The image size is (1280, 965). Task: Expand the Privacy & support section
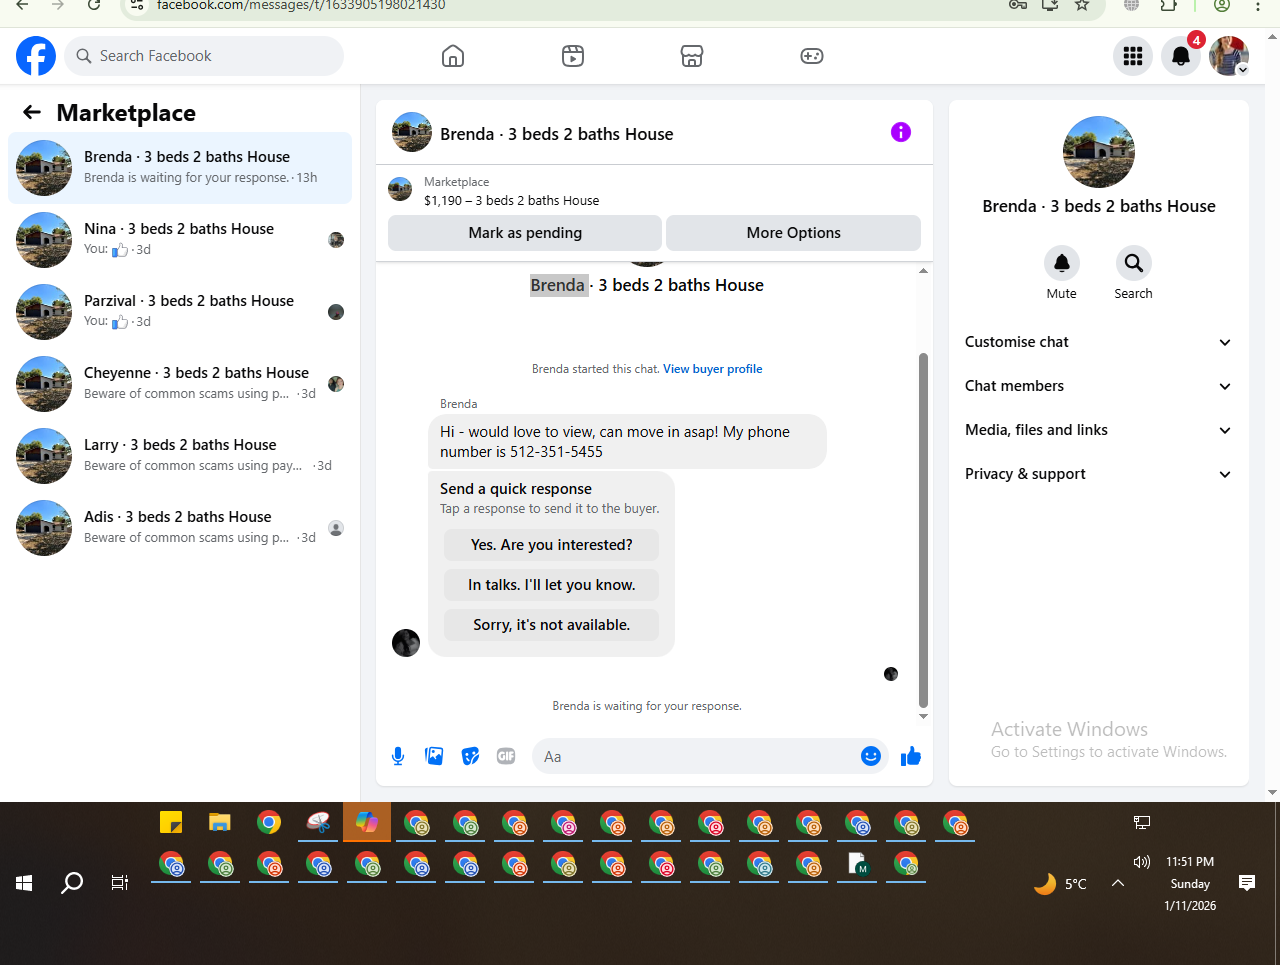point(1098,474)
